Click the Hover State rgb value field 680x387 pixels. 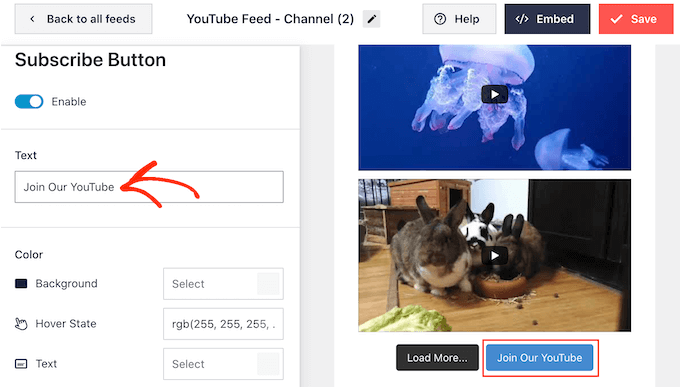pyautogui.click(x=223, y=324)
